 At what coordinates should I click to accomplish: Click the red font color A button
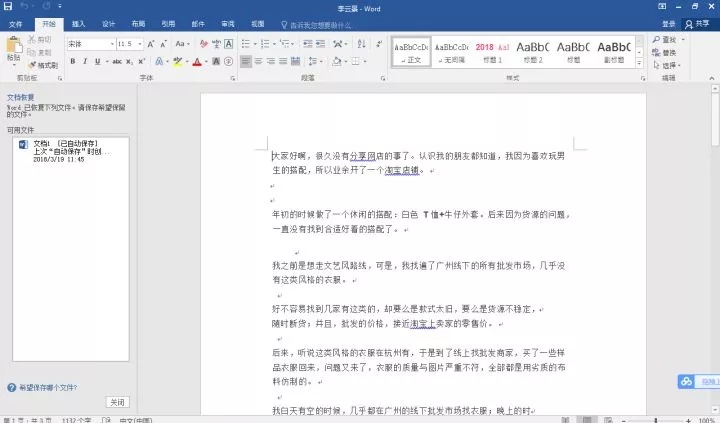(197, 62)
